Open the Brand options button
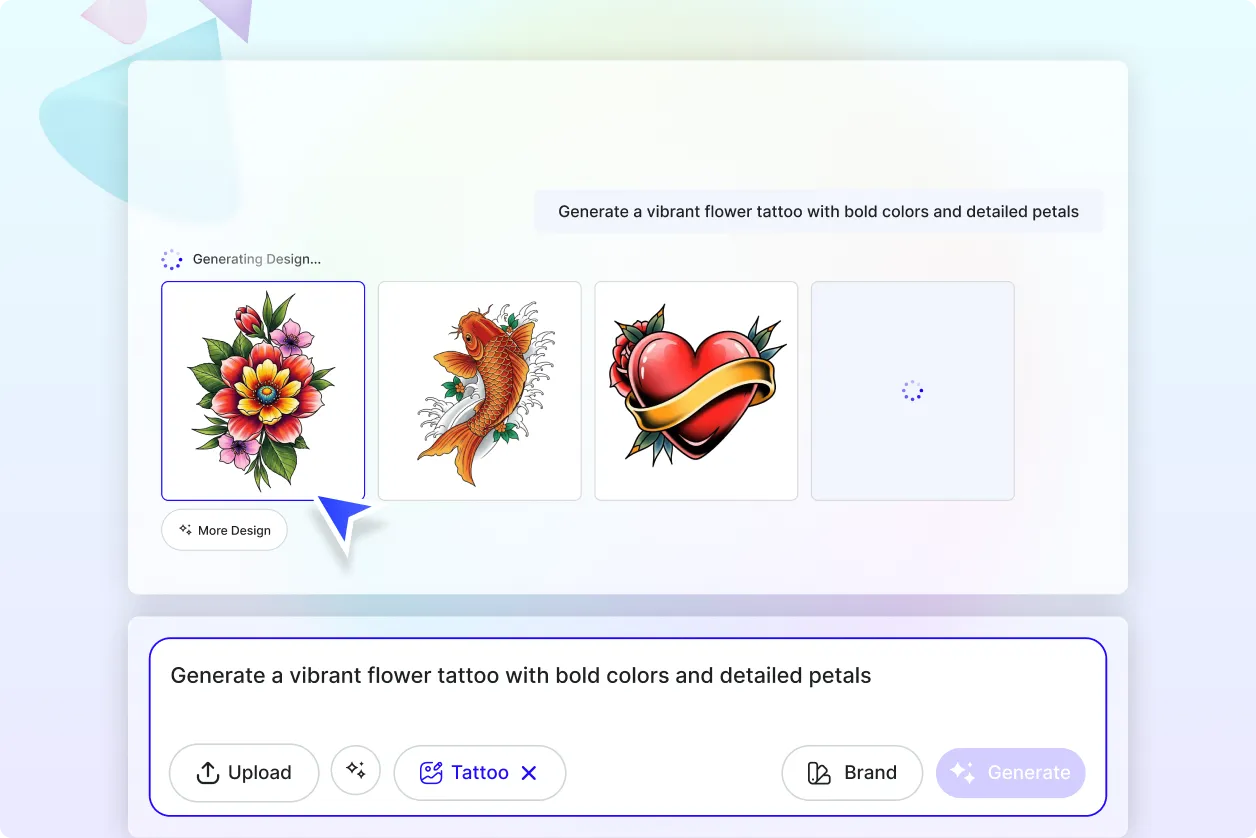Image resolution: width=1256 pixels, height=838 pixels. [x=852, y=773]
